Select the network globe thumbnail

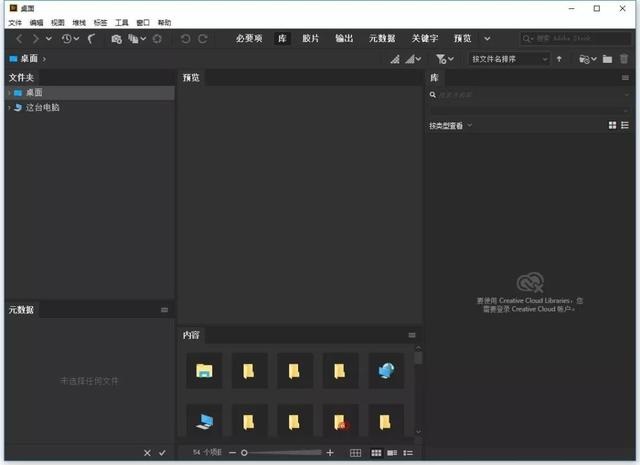(x=386, y=371)
